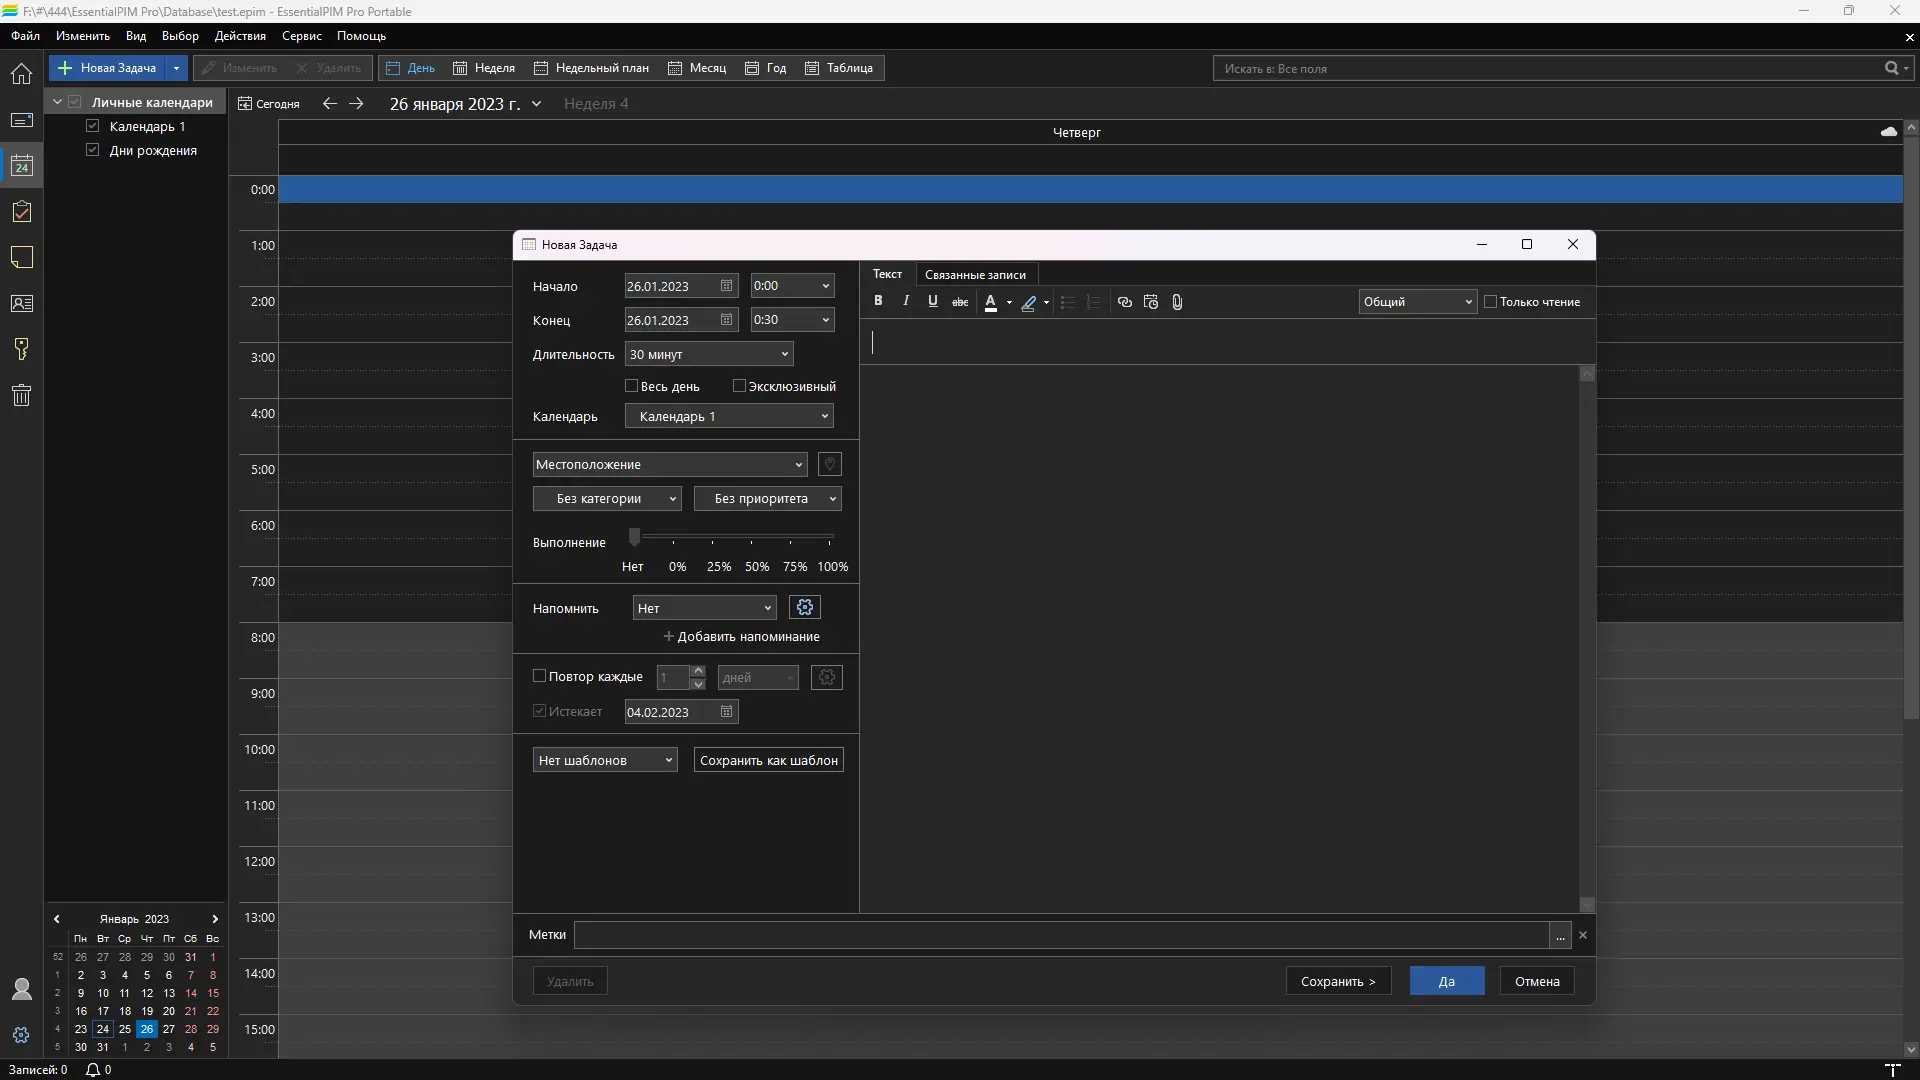Click the insert hyperlink icon

click(x=1124, y=302)
